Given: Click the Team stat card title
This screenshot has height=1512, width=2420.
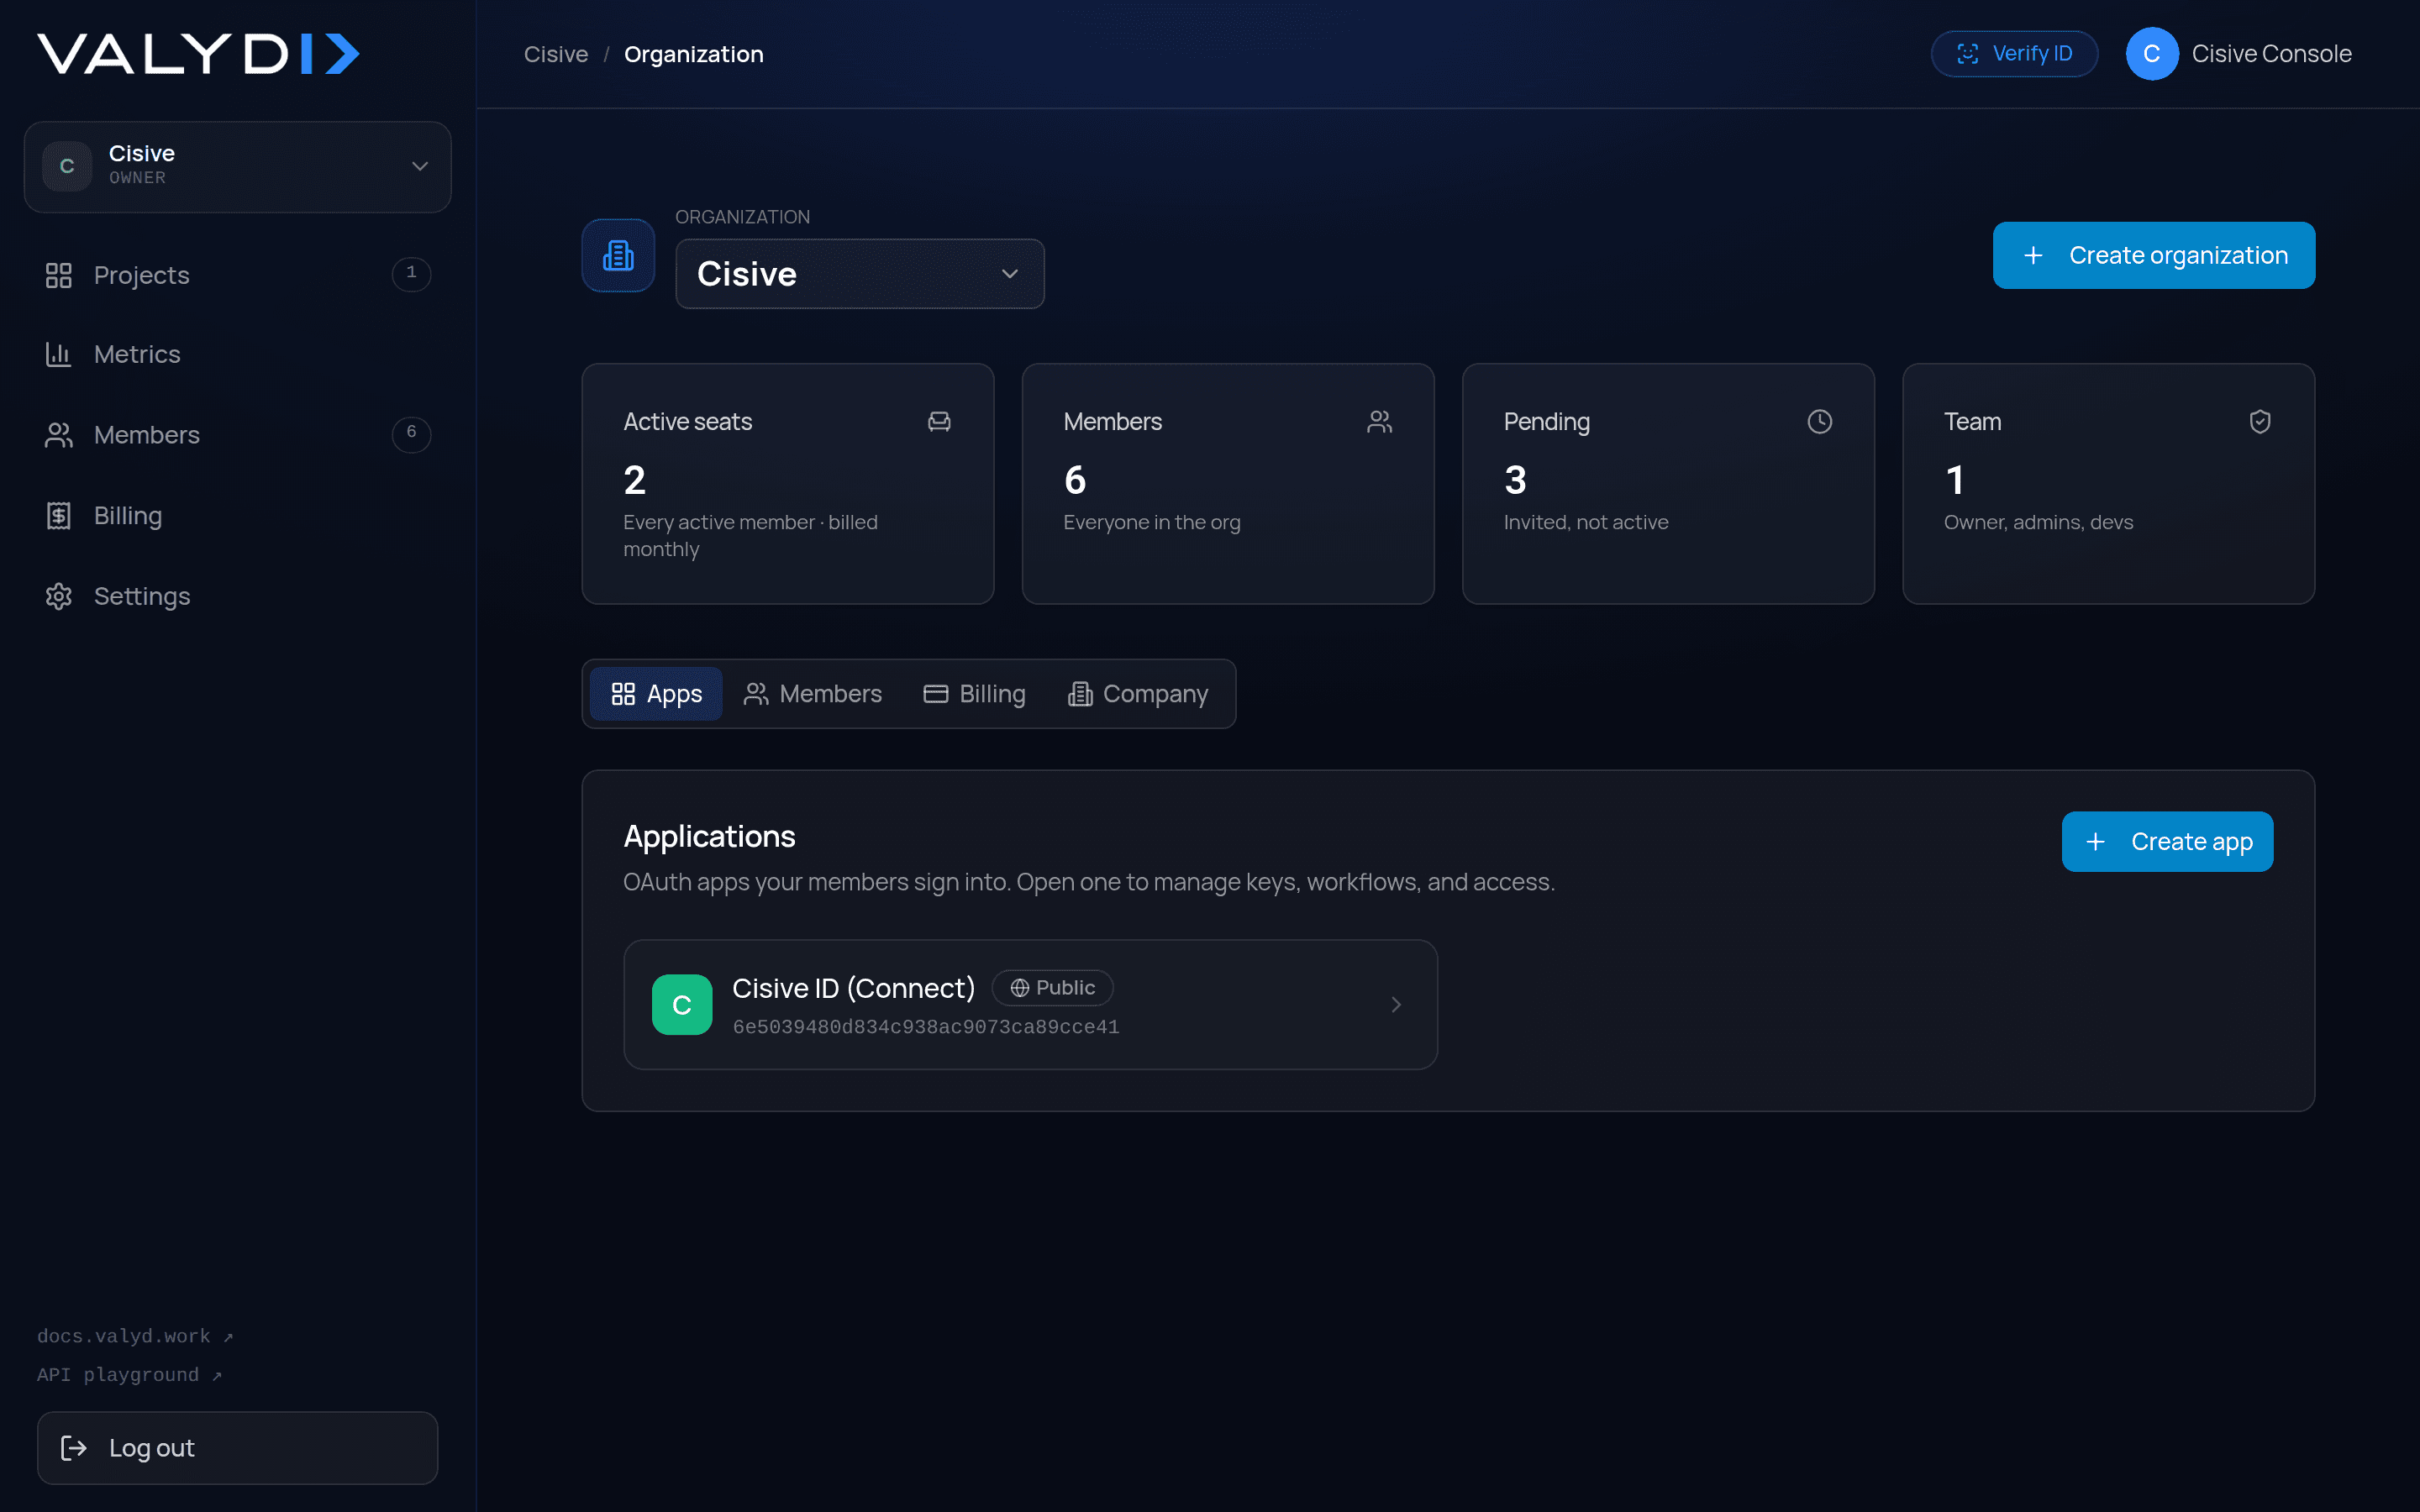Looking at the screenshot, I should 1973,422.
